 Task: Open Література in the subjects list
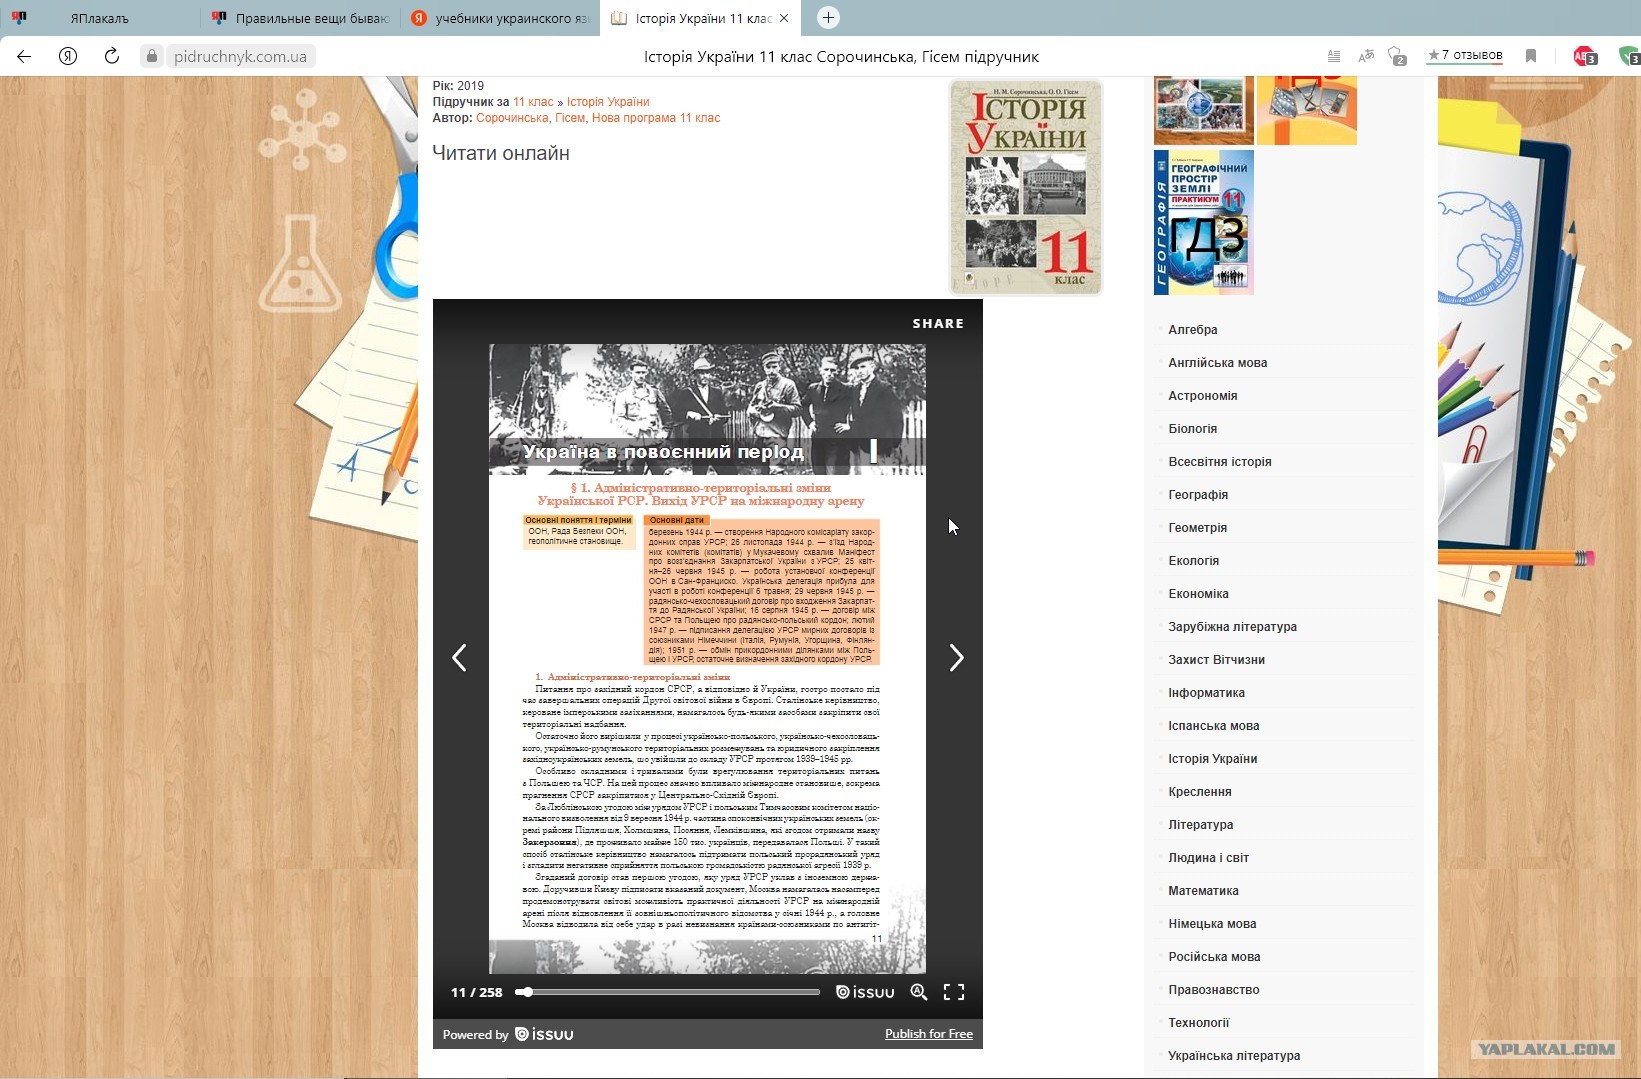point(1200,825)
